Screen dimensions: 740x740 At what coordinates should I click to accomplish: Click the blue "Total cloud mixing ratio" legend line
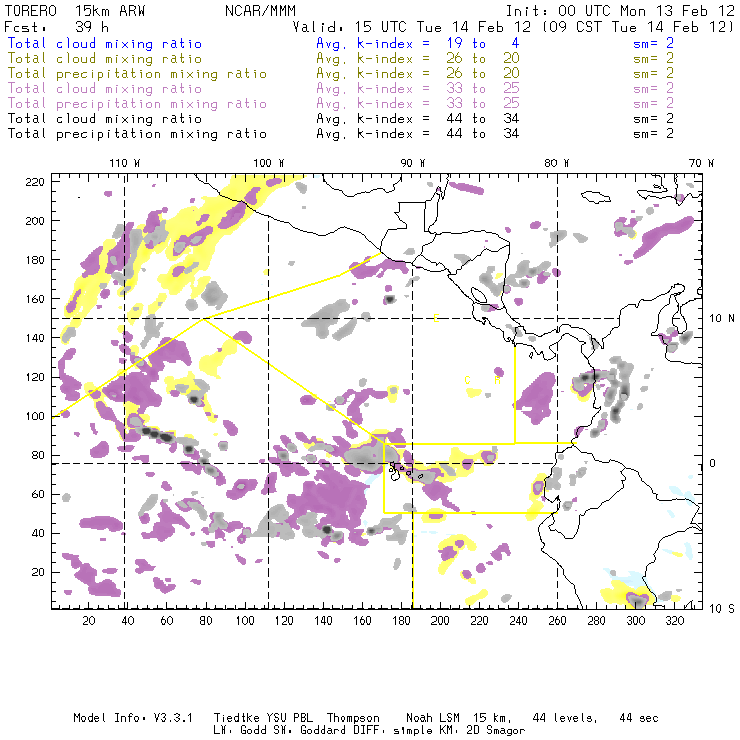(105, 44)
